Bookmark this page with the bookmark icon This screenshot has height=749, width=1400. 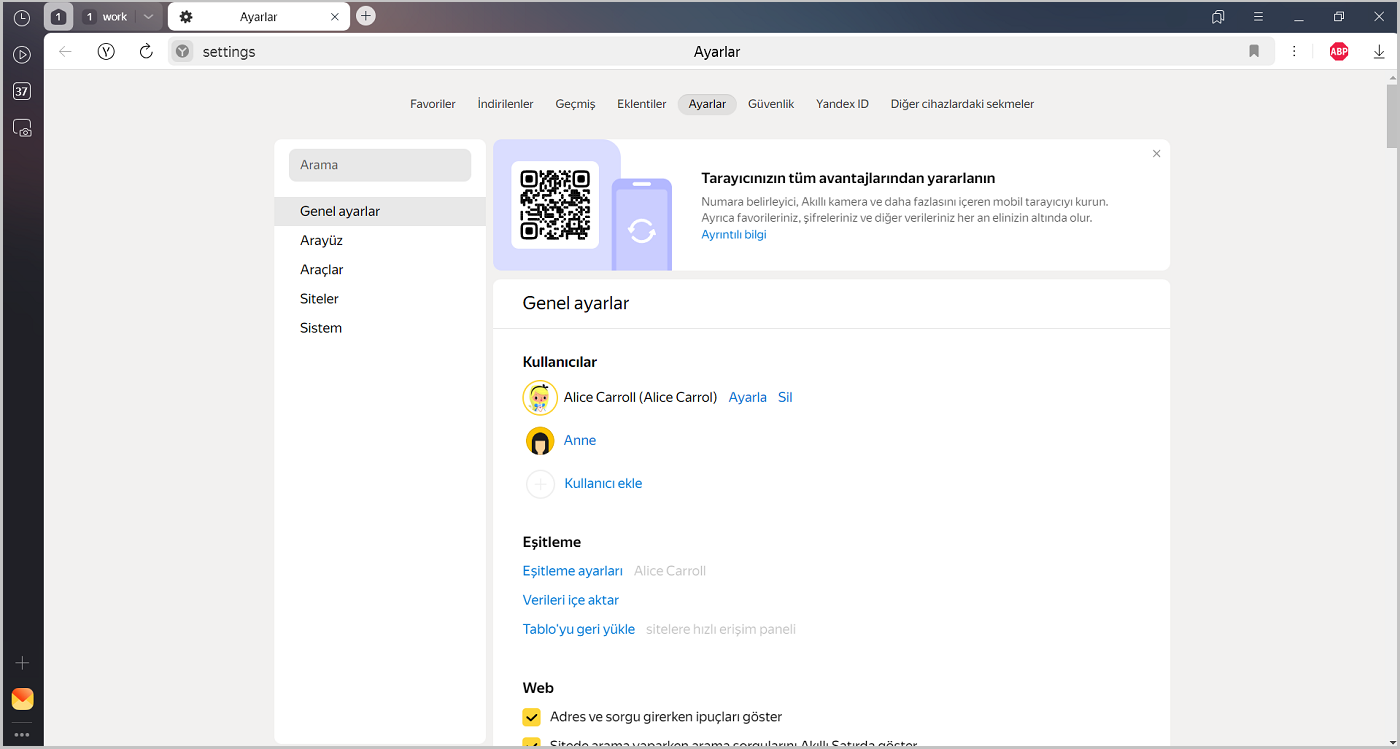click(x=1254, y=52)
